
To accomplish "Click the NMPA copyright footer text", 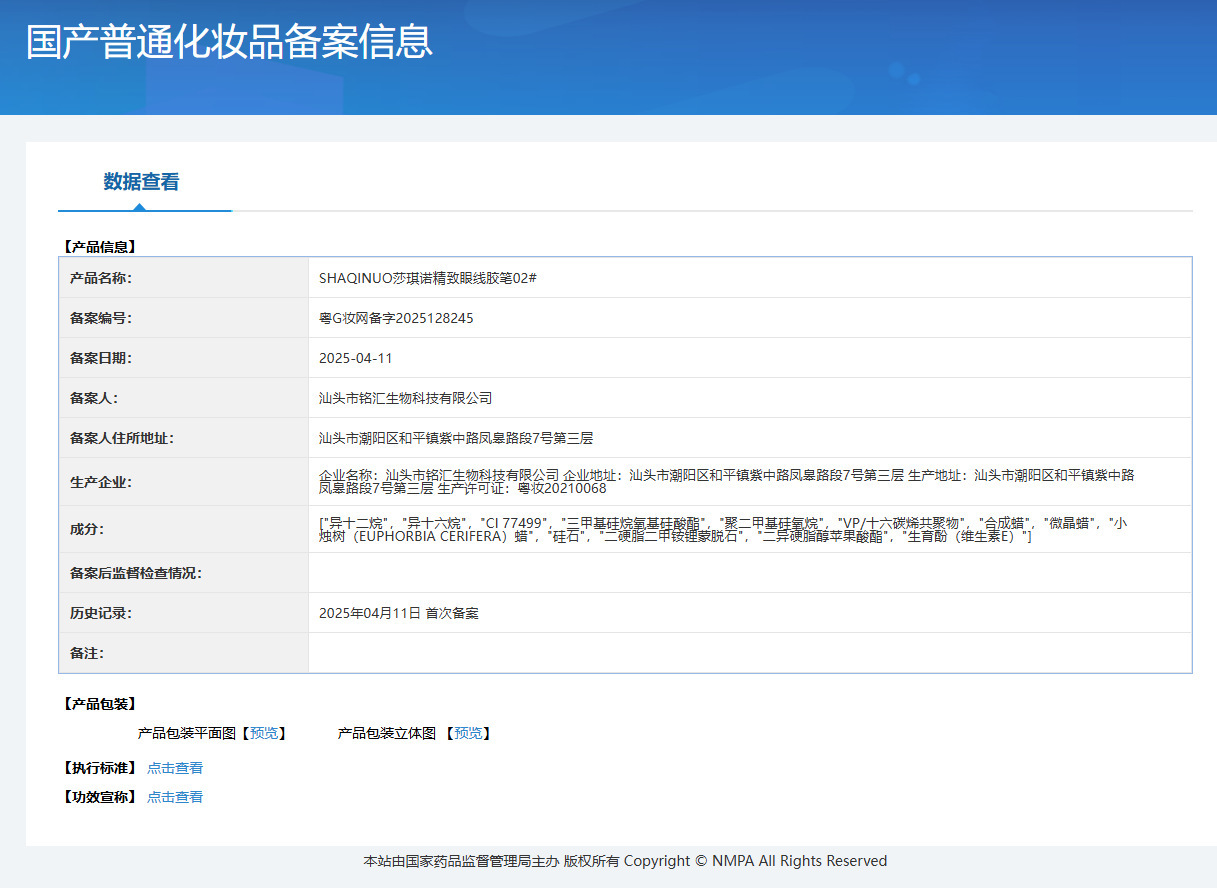I will [x=625, y=861].
